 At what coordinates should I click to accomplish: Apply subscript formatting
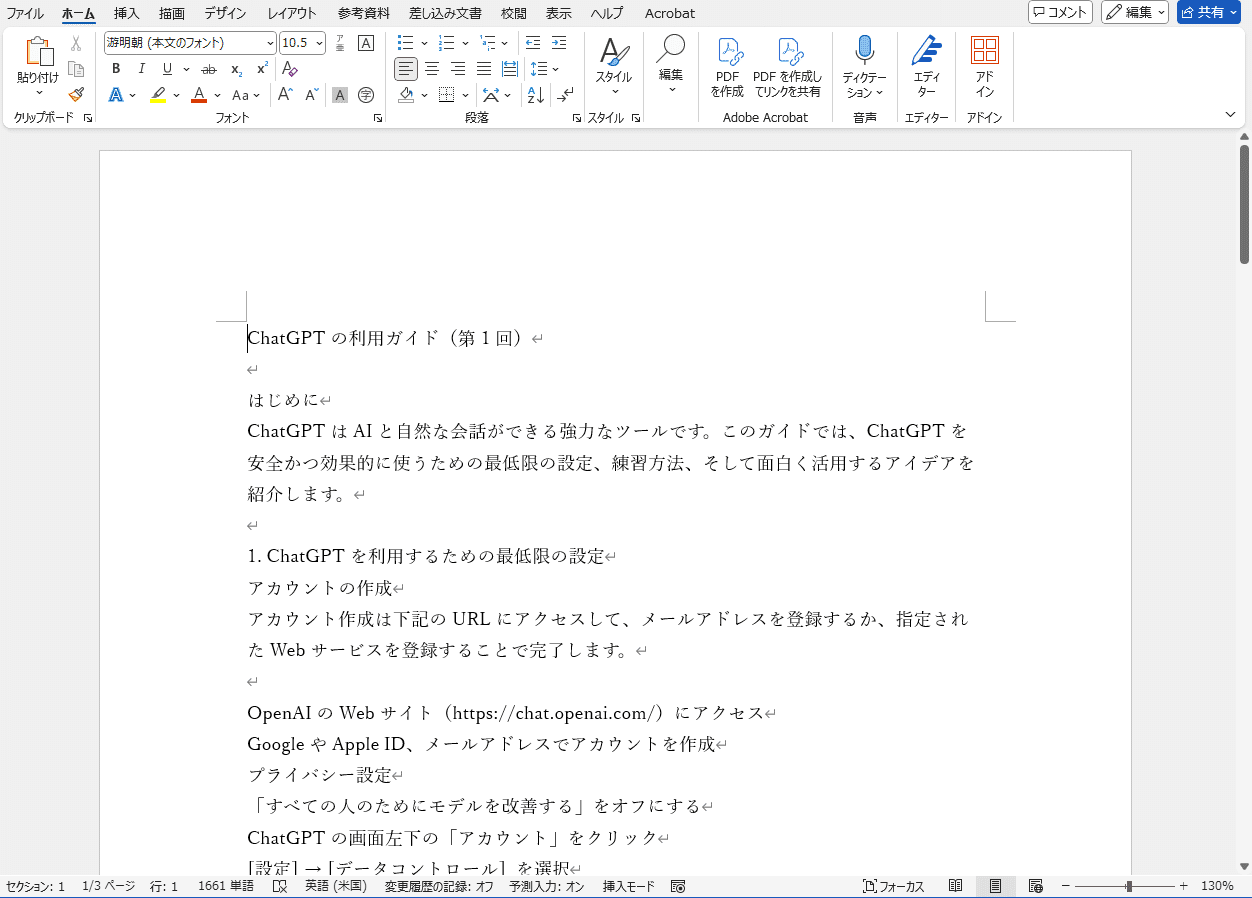coord(236,69)
